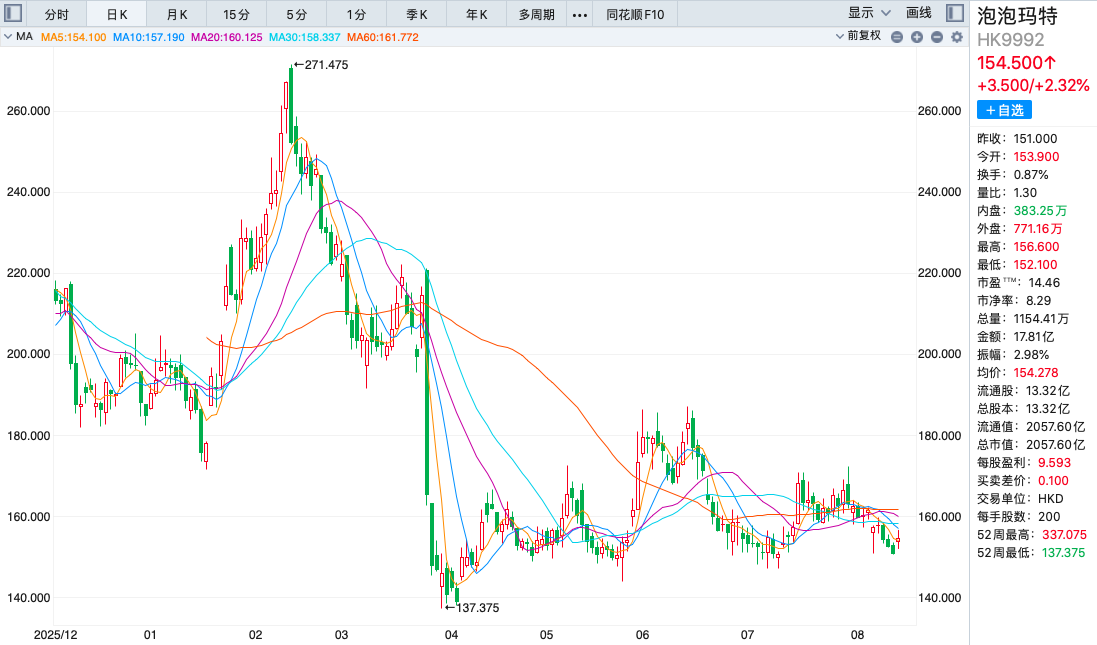Open the 画线 drawing tools
This screenshot has width=1097, height=645.
point(919,13)
